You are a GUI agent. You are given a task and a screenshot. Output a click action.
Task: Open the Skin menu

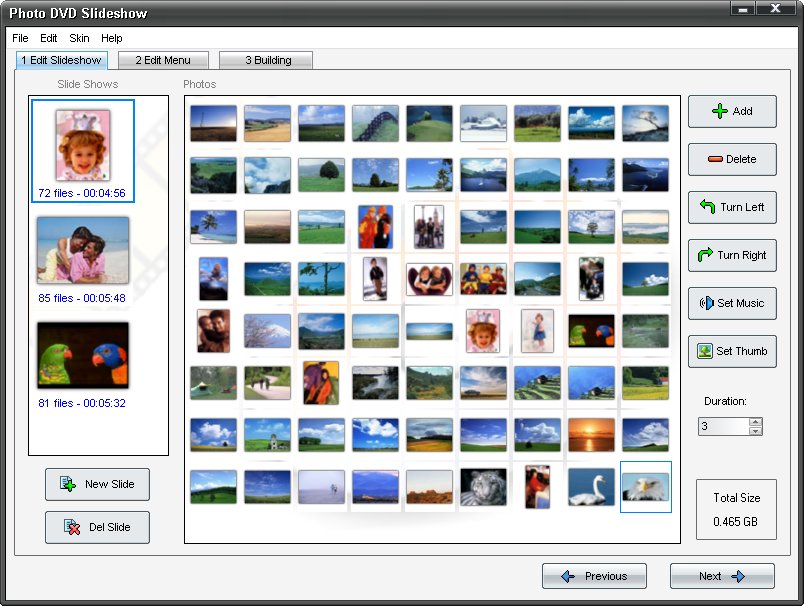[x=79, y=38]
